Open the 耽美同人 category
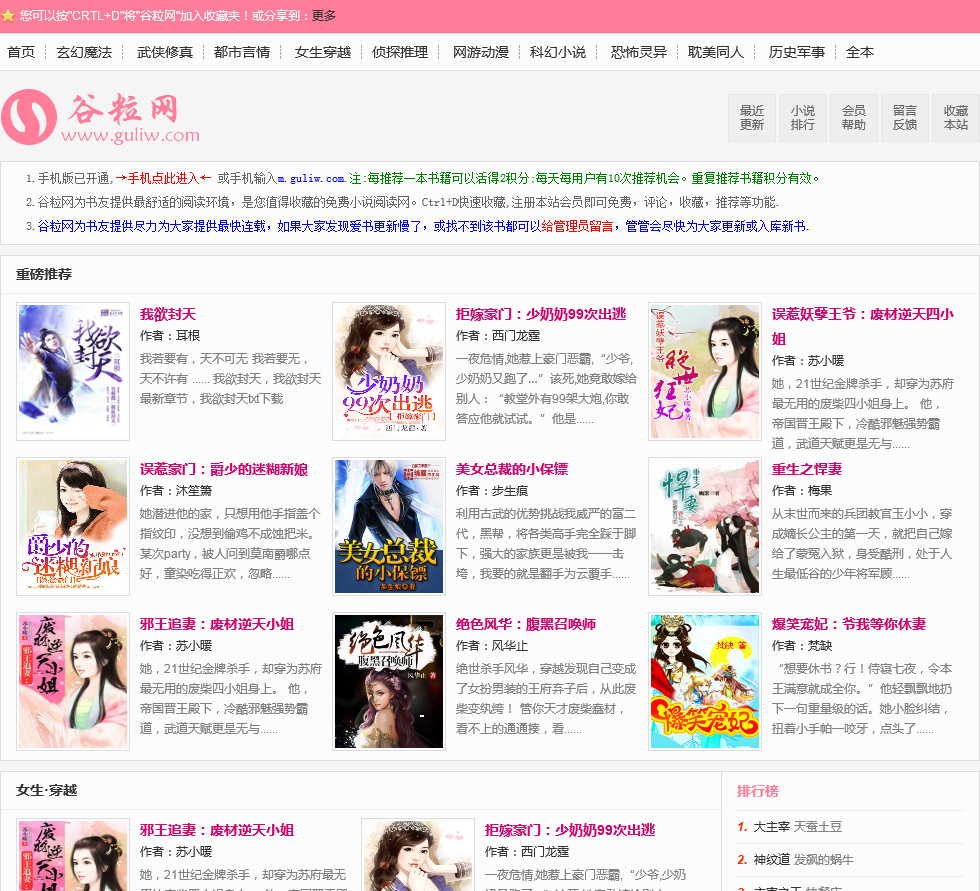The height and width of the screenshot is (891, 980). point(716,52)
